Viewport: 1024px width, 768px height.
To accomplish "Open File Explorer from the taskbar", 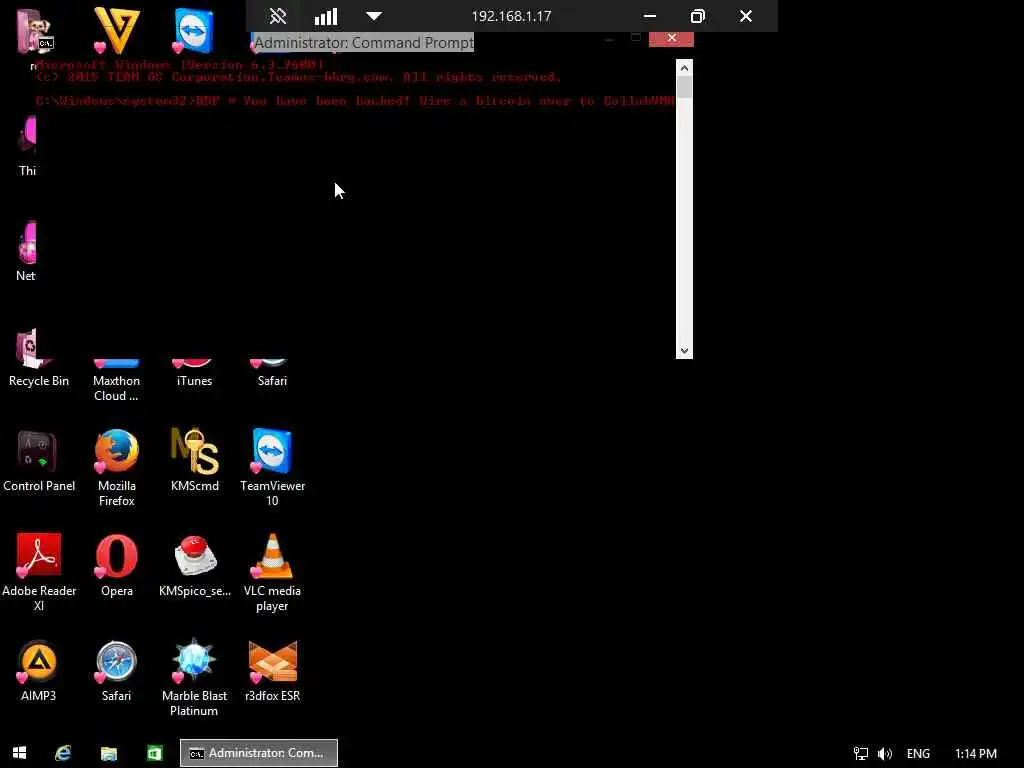I will coord(108,752).
